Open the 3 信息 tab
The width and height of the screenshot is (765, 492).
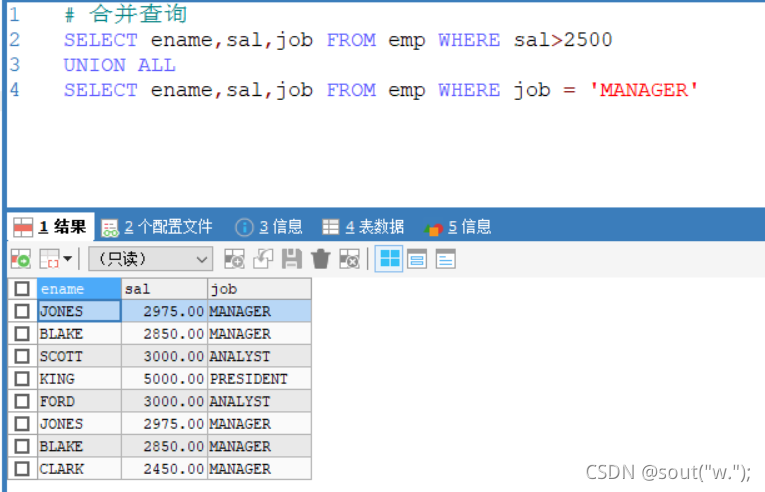click(269, 227)
